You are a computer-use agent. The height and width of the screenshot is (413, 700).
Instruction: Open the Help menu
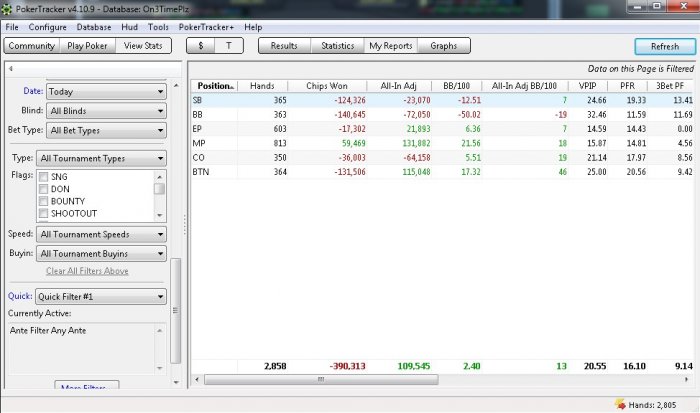(x=253, y=27)
